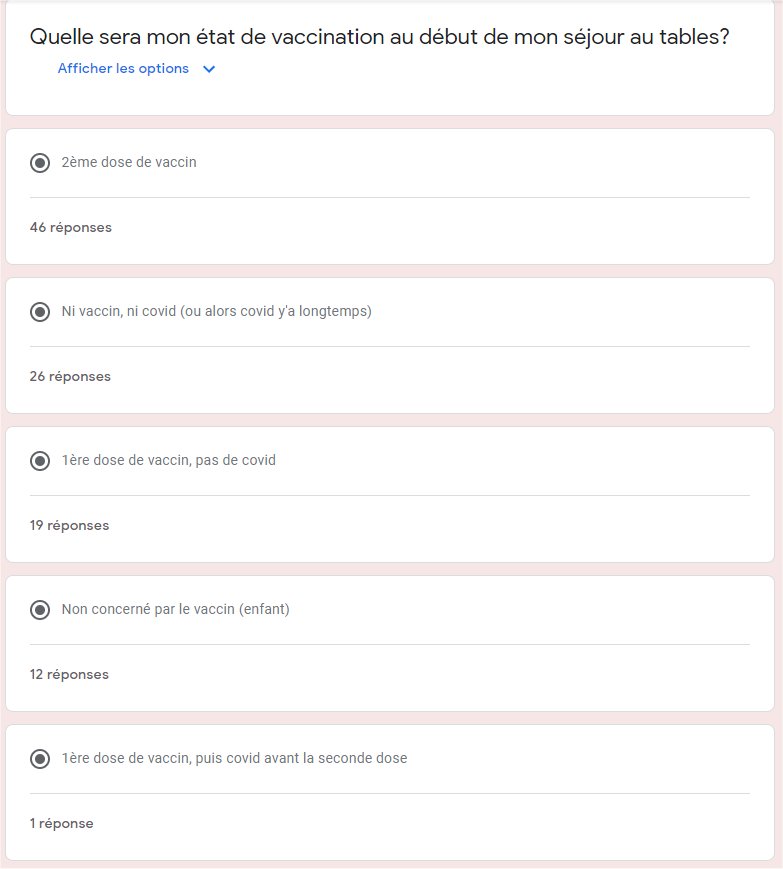The image size is (783, 869).
Task: Expand options with the blue chevron arrow
Action: click(209, 69)
